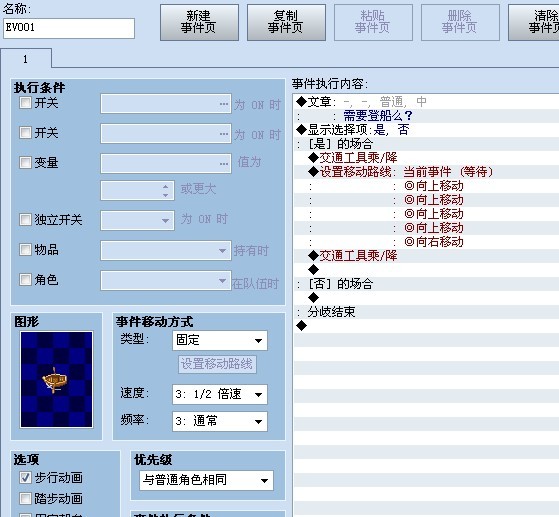Select the first ◎向上移动 line

(427, 186)
